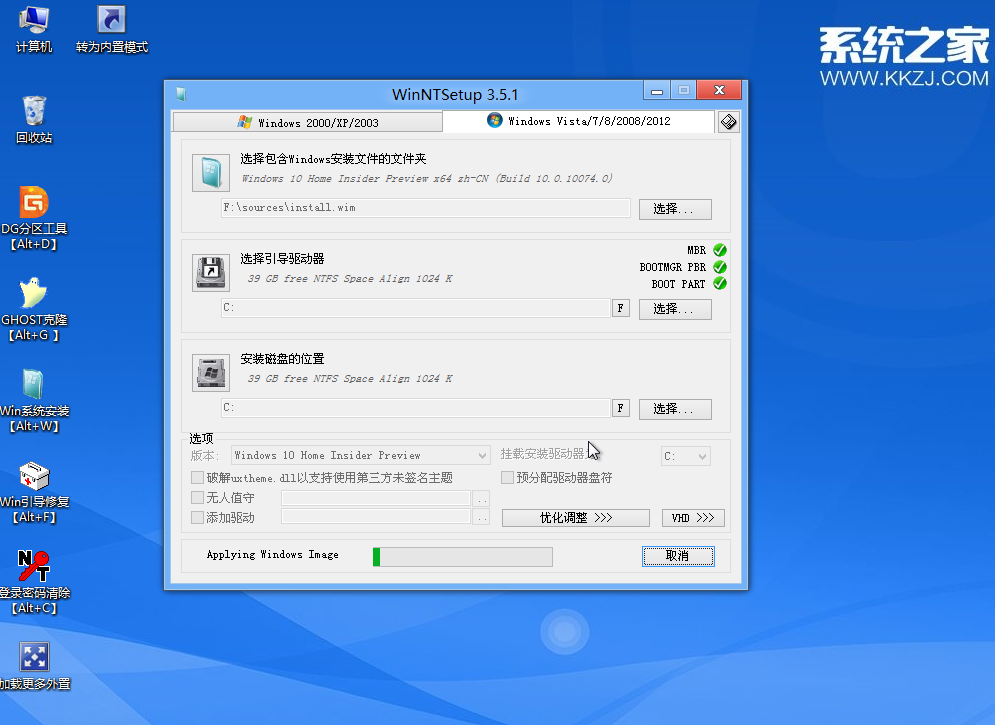
Task: Launch GHOST克隆 ghost icon
Action: (x=34, y=309)
